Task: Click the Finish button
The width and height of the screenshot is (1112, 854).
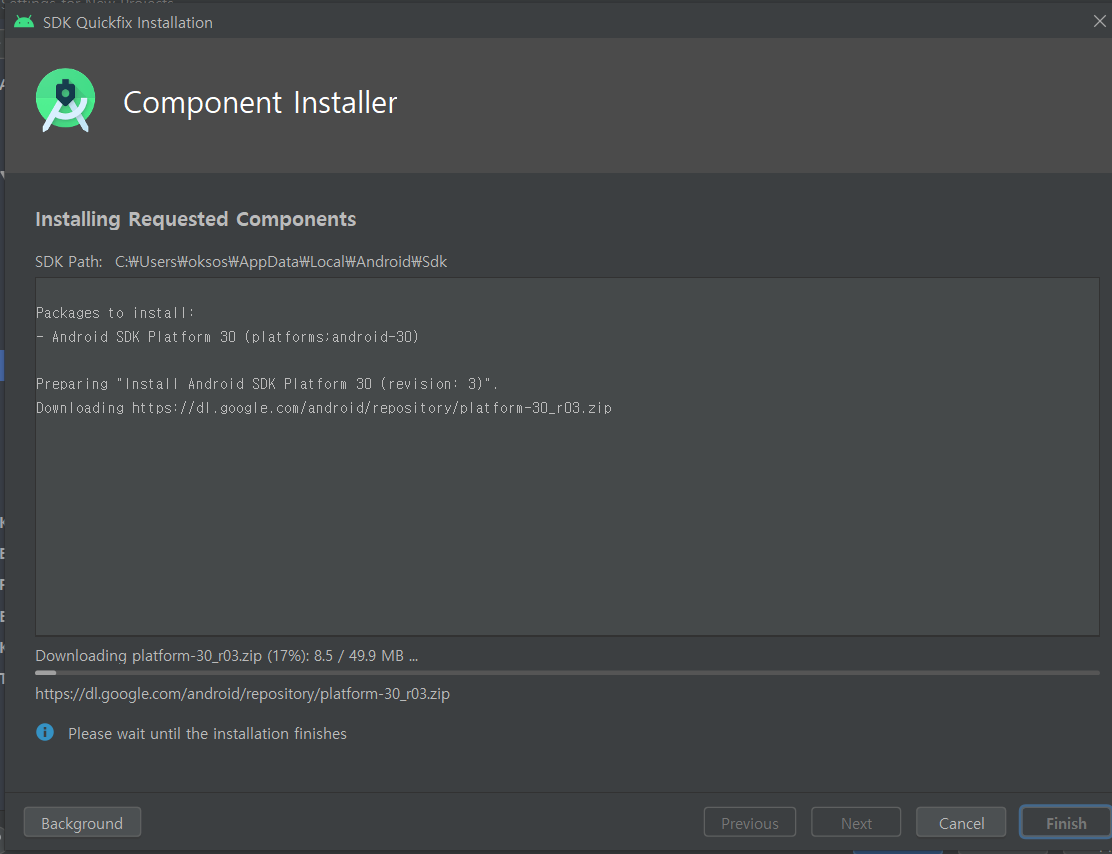Action: pyautogui.click(x=1066, y=823)
